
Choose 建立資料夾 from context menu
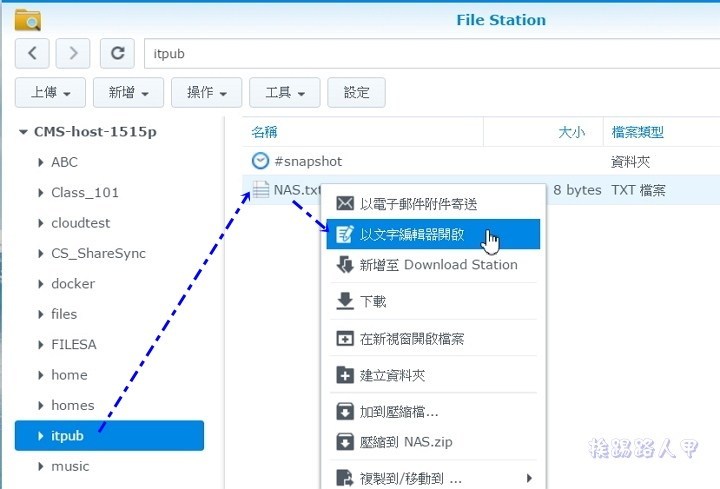click(433, 375)
